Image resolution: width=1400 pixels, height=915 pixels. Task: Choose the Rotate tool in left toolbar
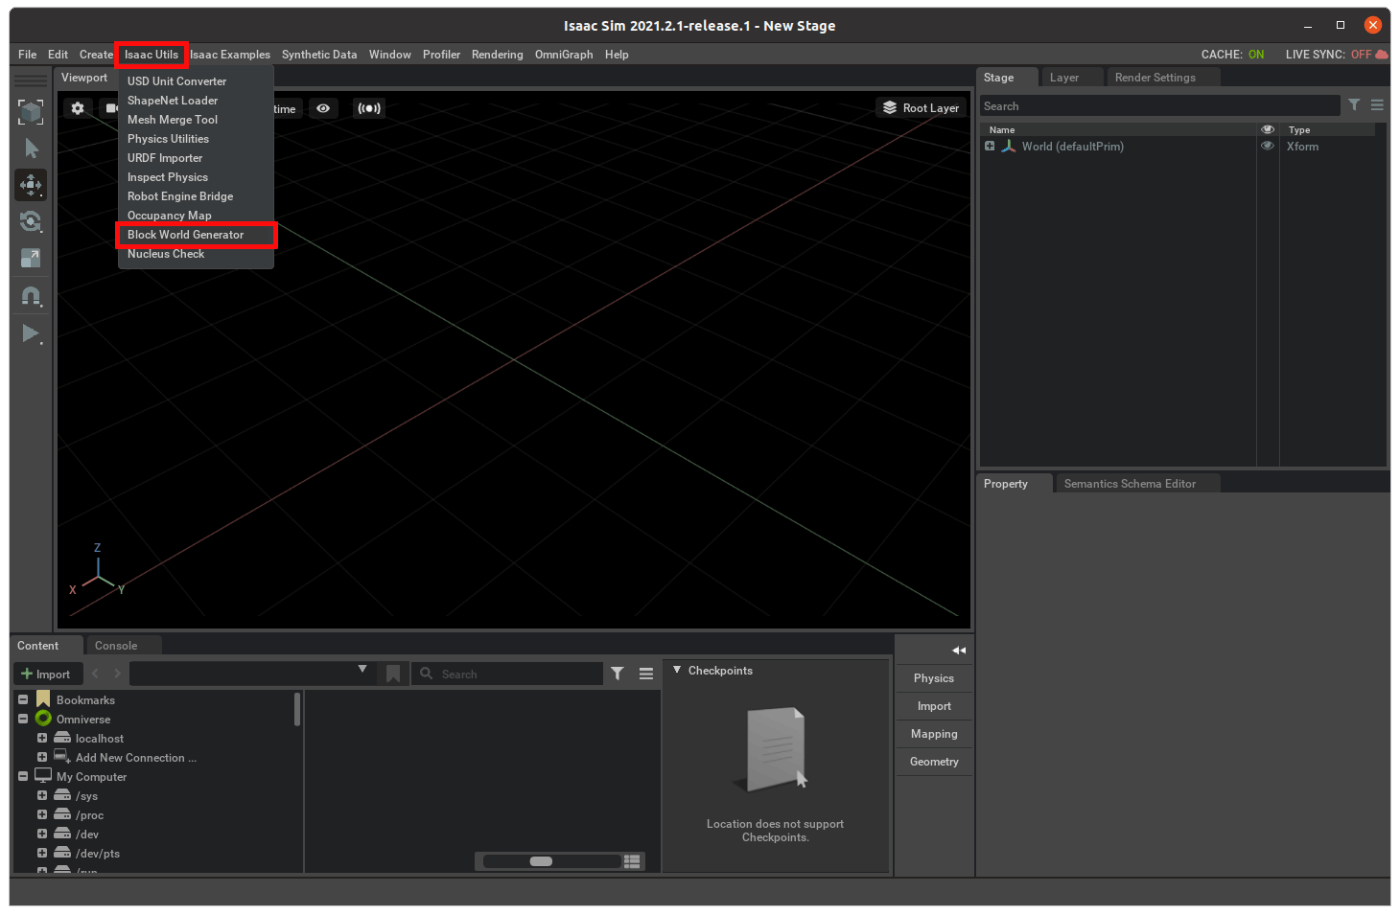coord(31,221)
